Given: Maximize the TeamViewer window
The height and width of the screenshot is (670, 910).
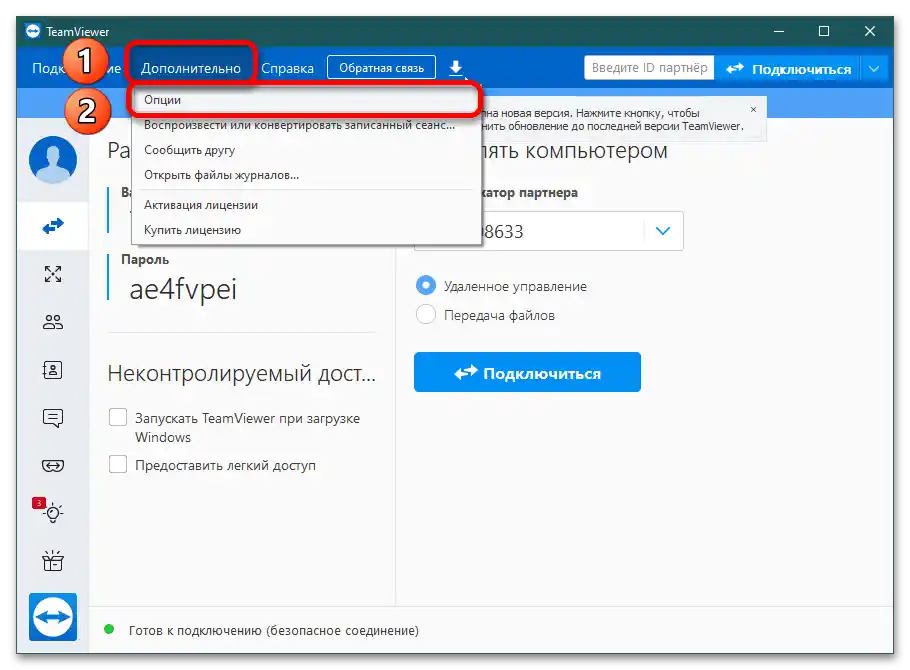Looking at the screenshot, I should 824,31.
